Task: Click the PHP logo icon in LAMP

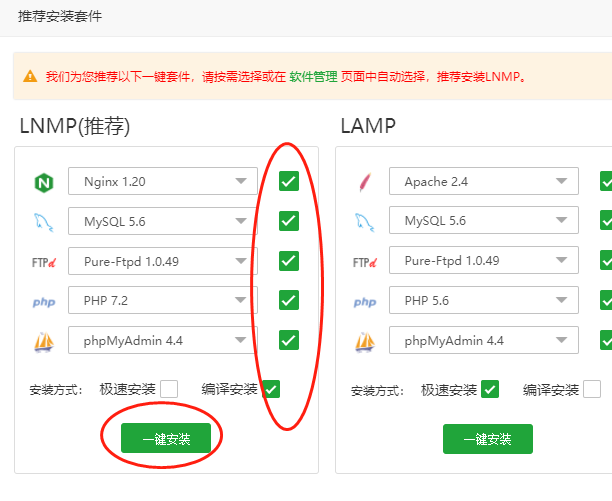Action: click(x=365, y=302)
